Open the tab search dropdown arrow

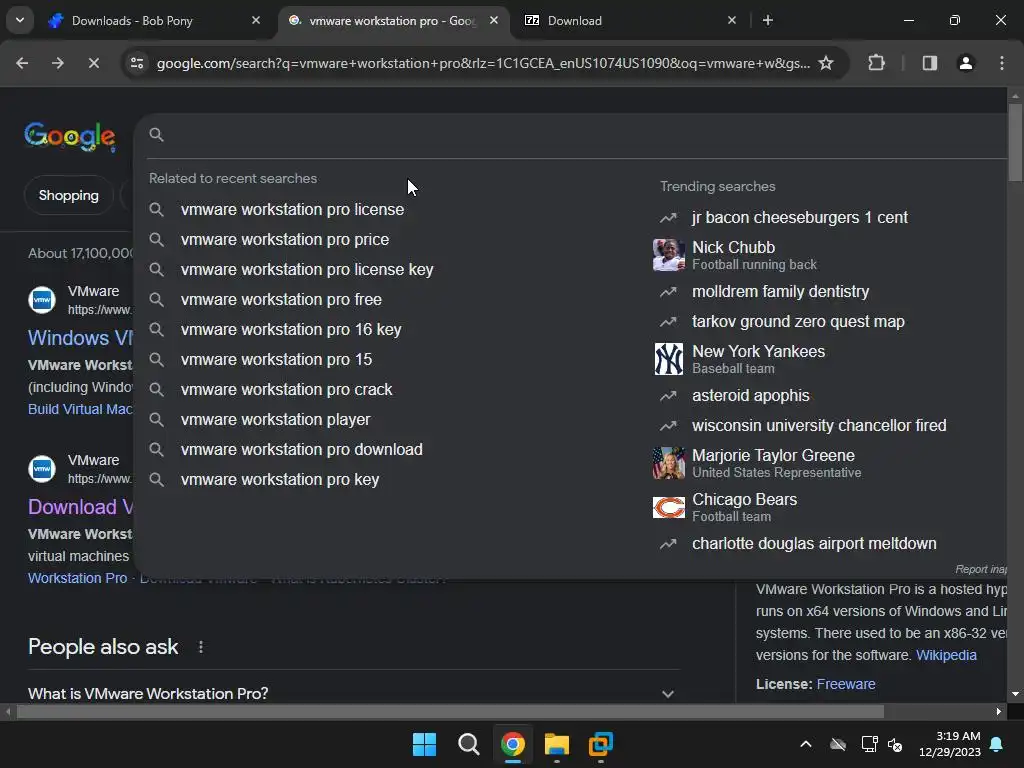coord(20,20)
